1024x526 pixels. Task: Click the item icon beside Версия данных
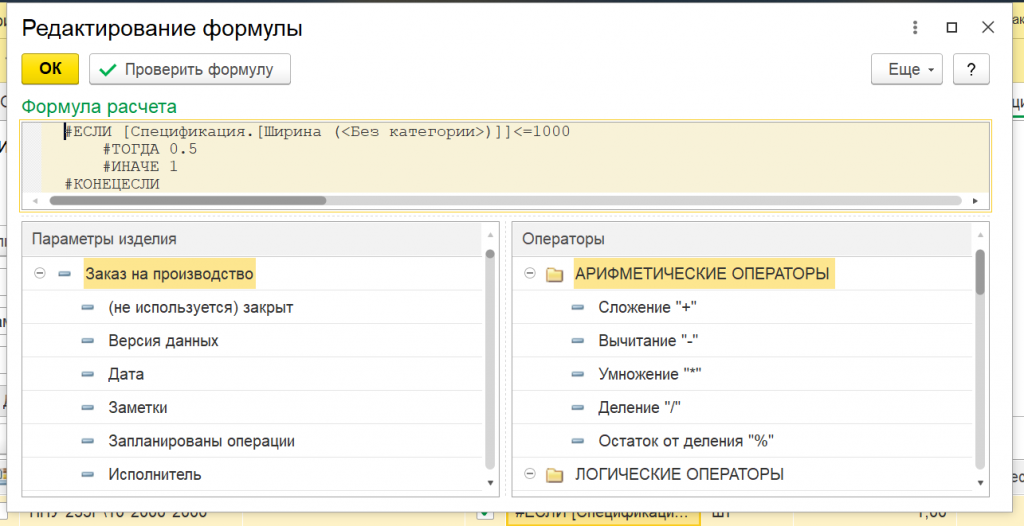pos(88,341)
